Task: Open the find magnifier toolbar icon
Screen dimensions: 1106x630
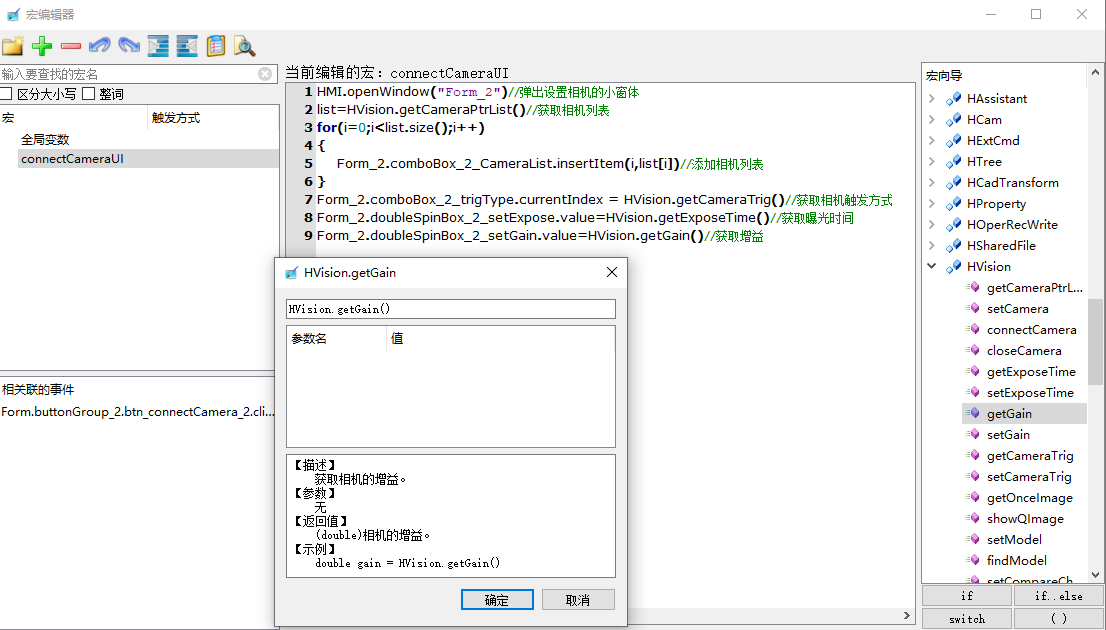Action: pyautogui.click(x=245, y=46)
